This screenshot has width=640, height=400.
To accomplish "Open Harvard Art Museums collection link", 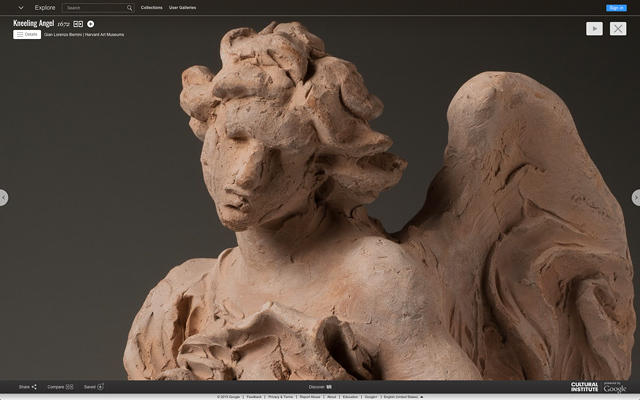I will pos(104,35).
